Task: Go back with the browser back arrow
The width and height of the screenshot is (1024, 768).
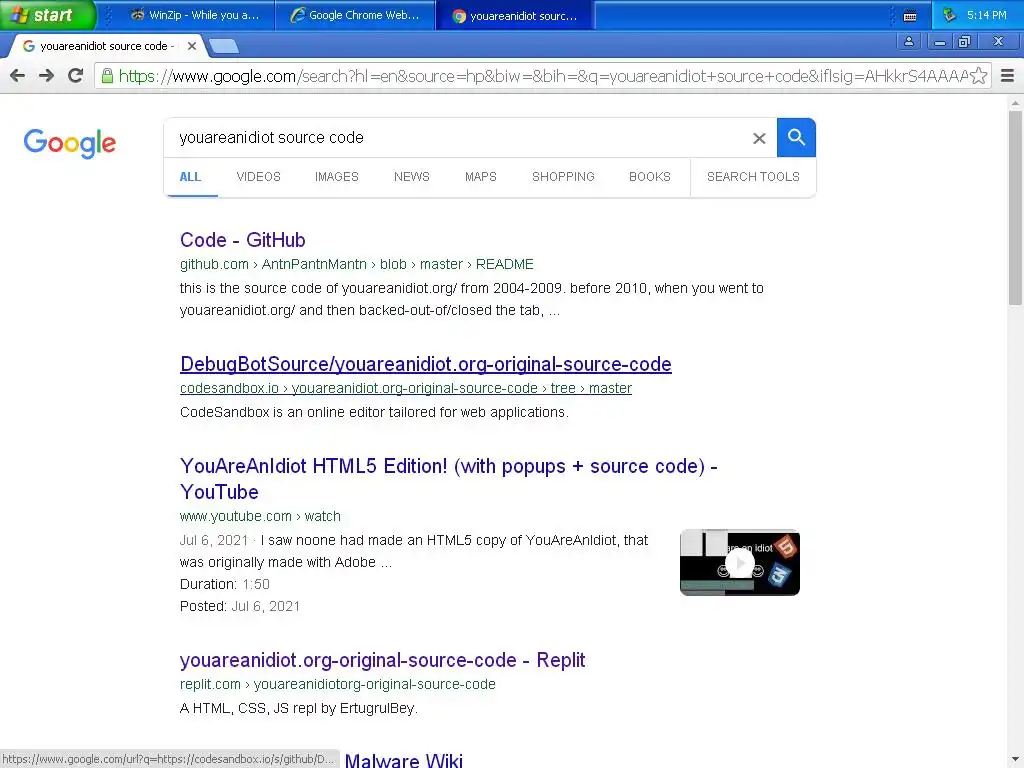Action: click(18, 76)
